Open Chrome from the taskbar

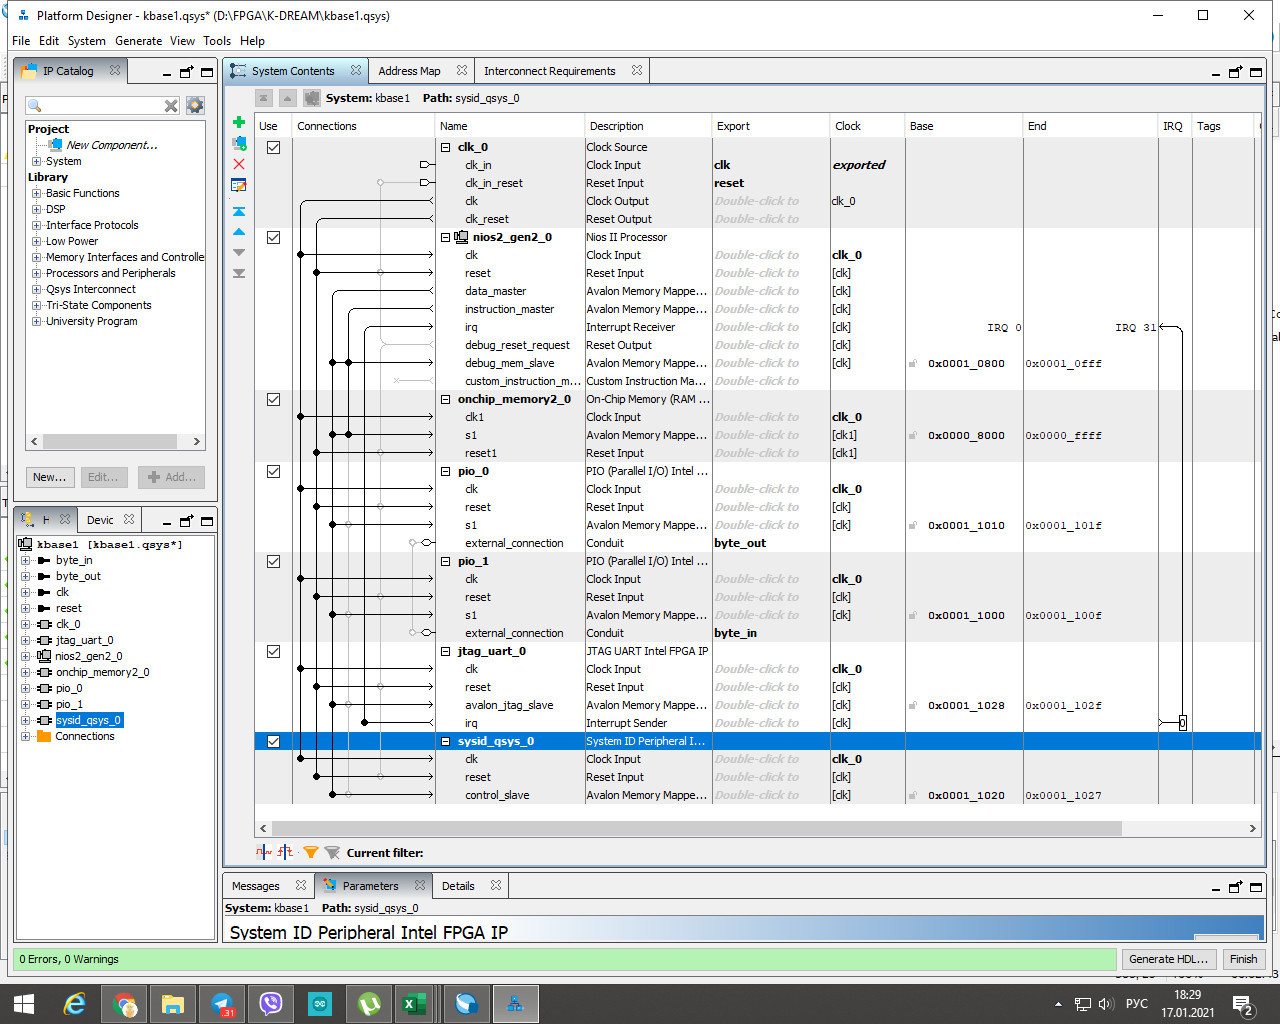(x=125, y=1004)
